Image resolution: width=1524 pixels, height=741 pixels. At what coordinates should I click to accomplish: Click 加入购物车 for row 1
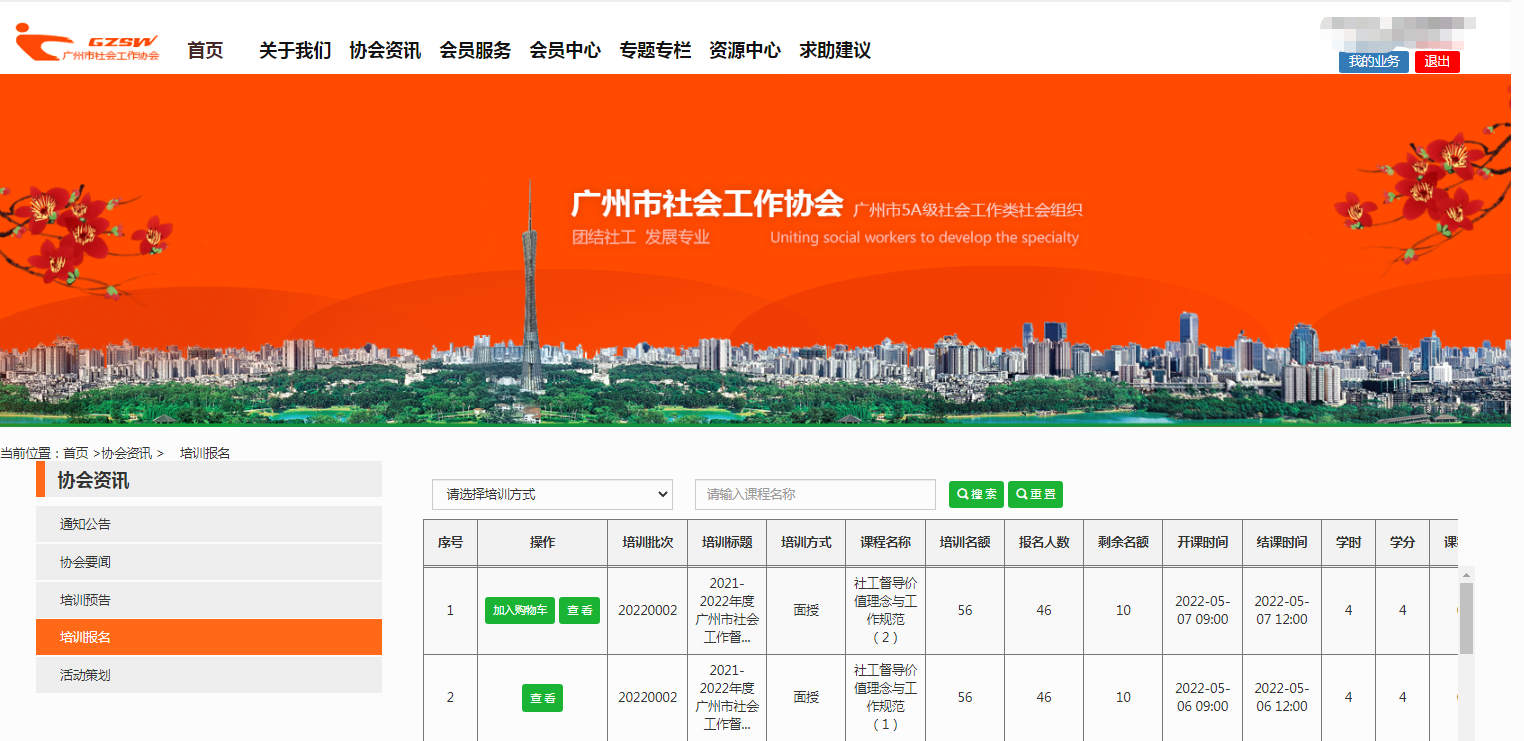(520, 610)
